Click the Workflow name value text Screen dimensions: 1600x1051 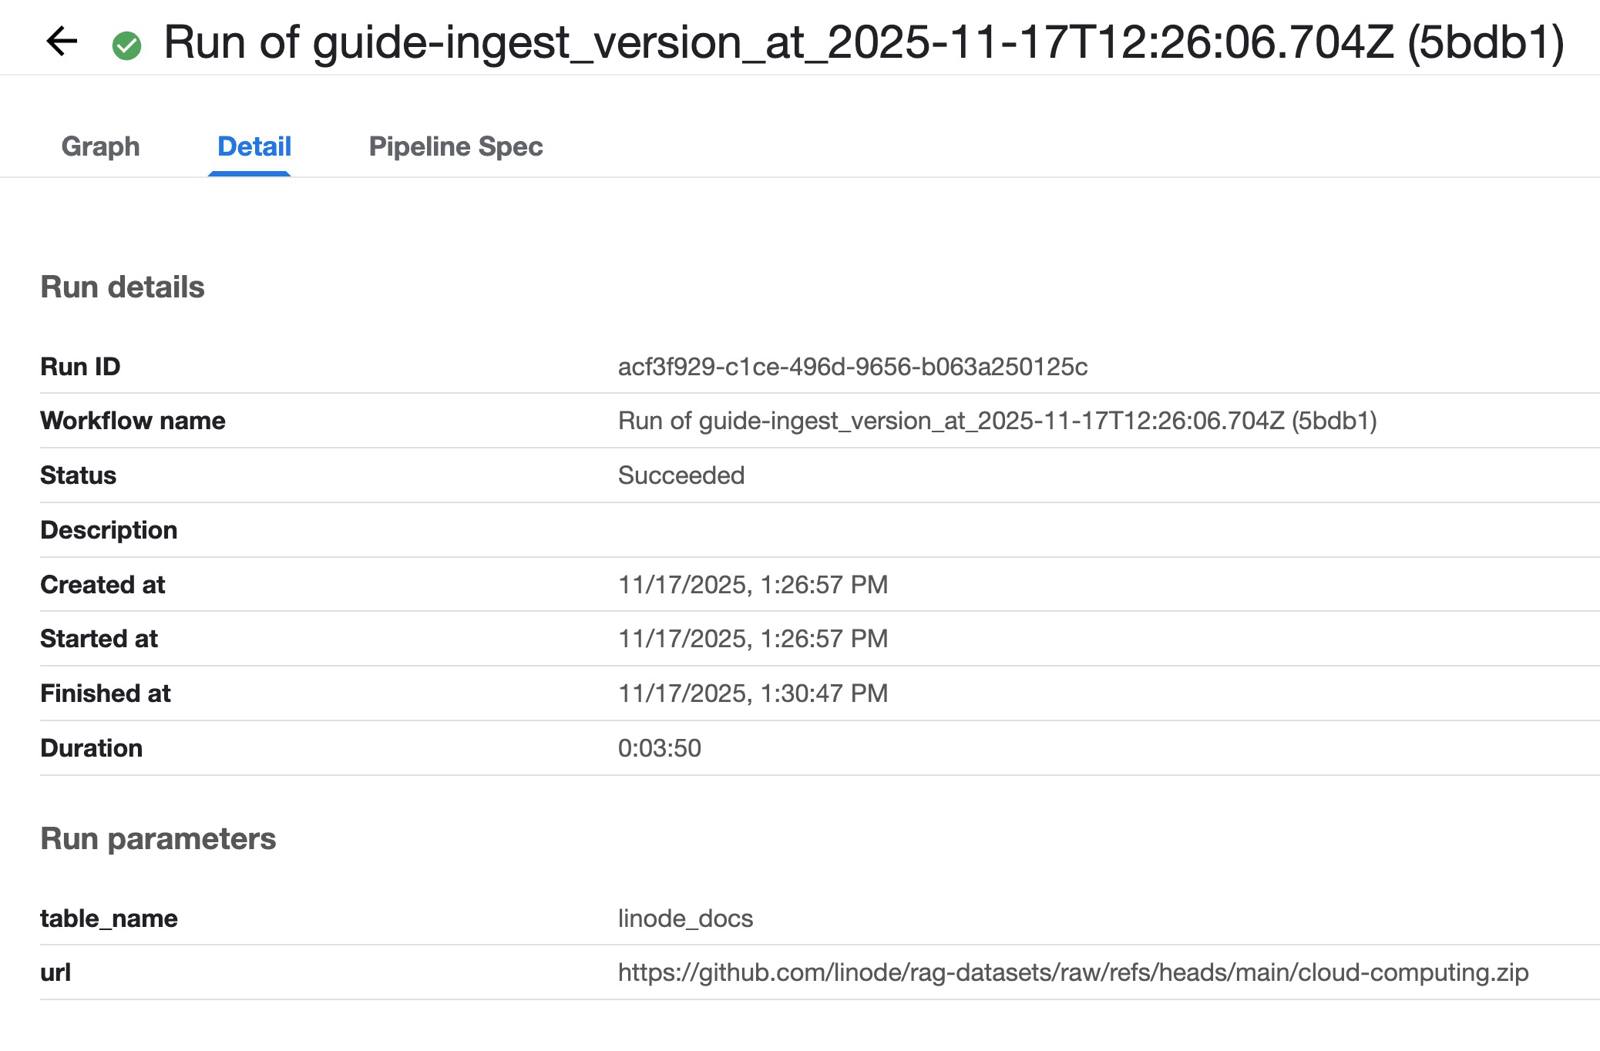996,421
